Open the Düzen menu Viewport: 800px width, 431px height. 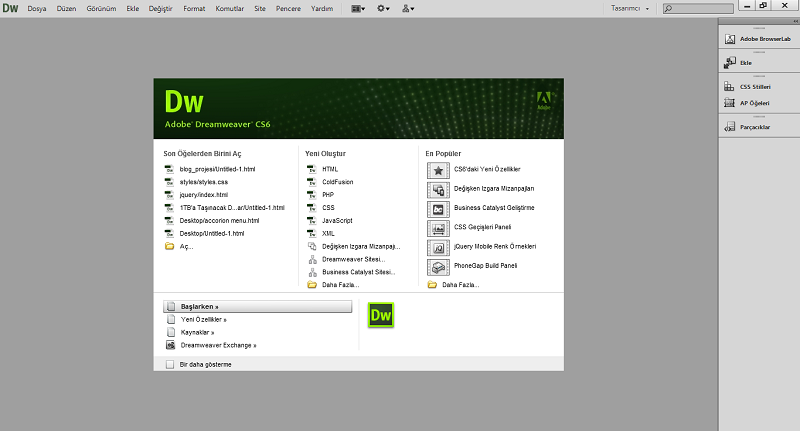pos(66,9)
